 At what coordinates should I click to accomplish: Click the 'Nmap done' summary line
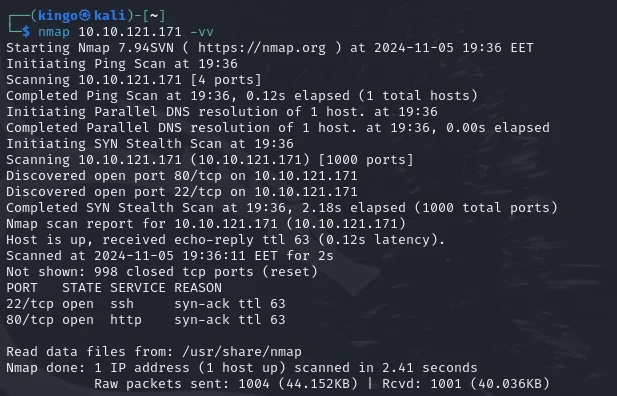tap(242, 368)
